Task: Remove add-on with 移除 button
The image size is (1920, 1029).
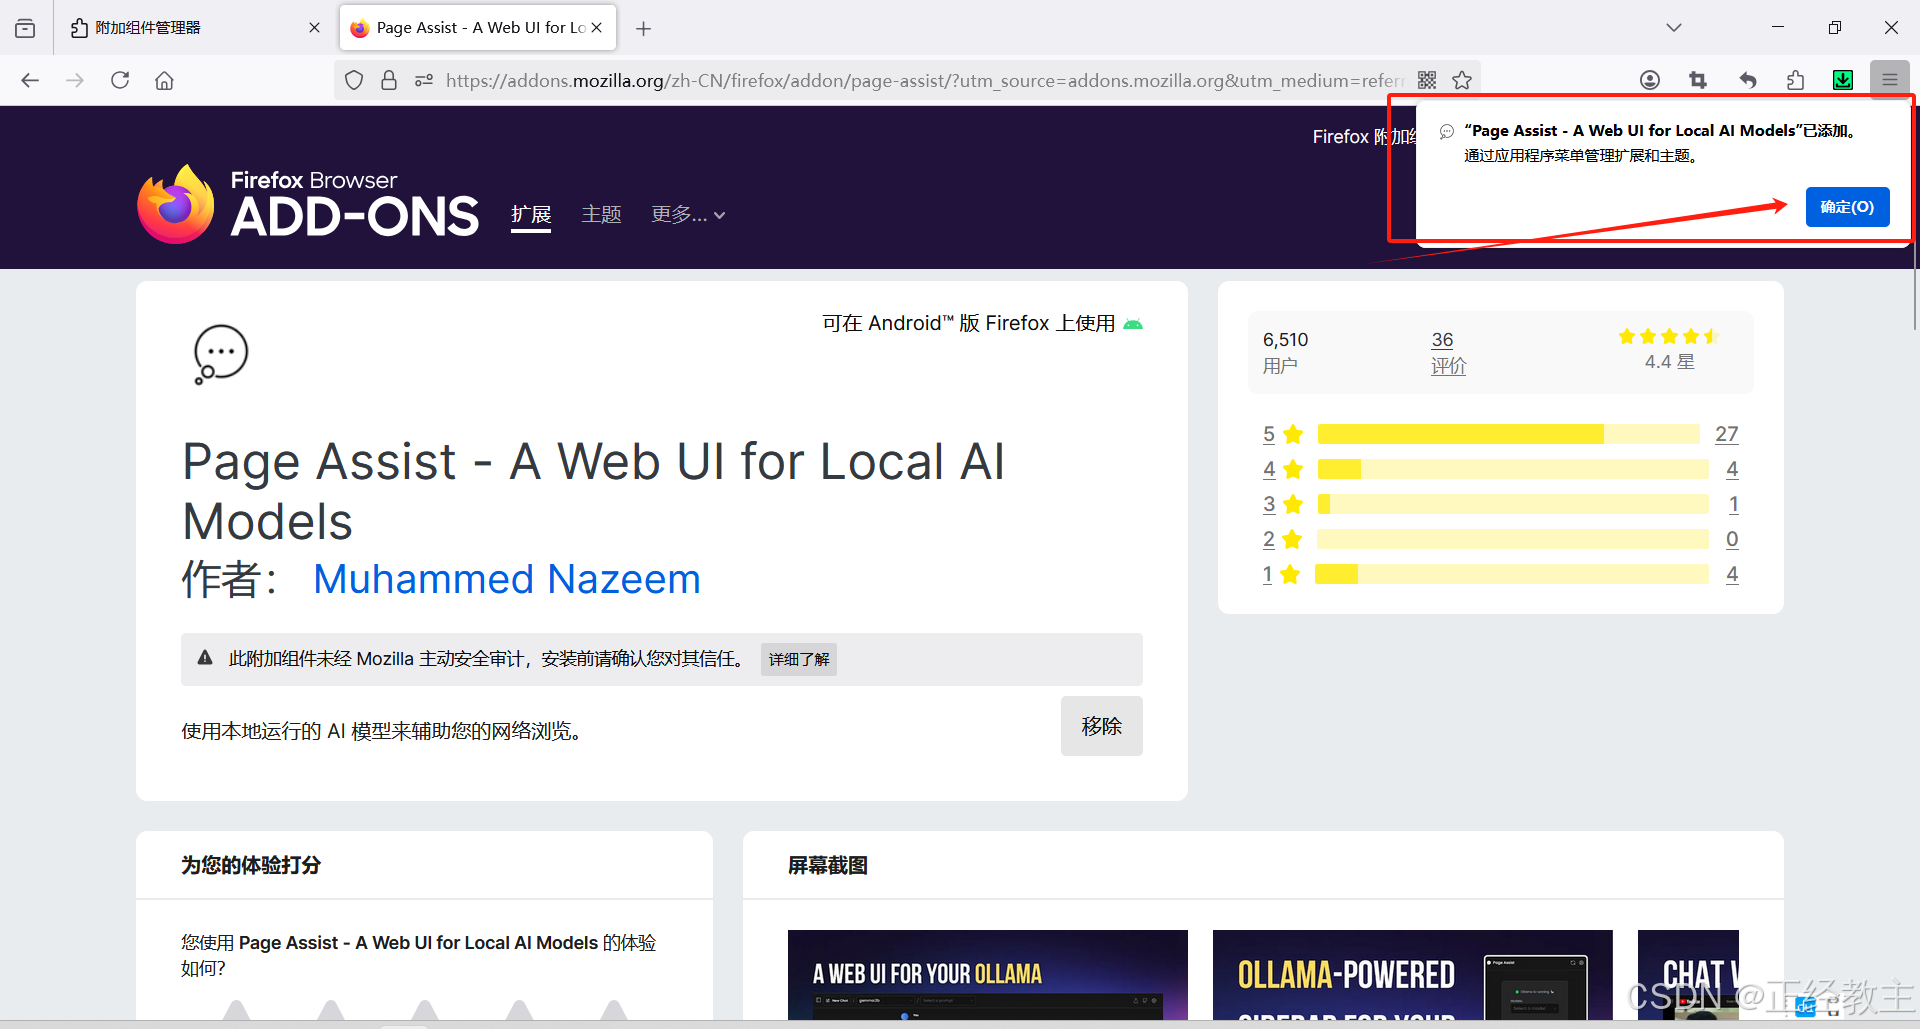Action: (x=1101, y=726)
